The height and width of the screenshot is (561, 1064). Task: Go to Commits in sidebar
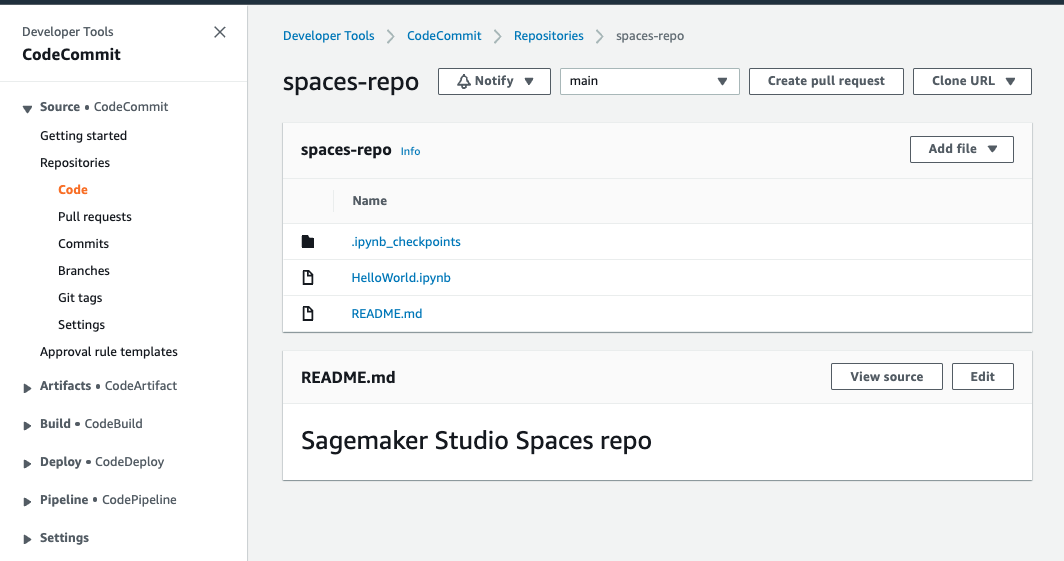[x=83, y=244]
